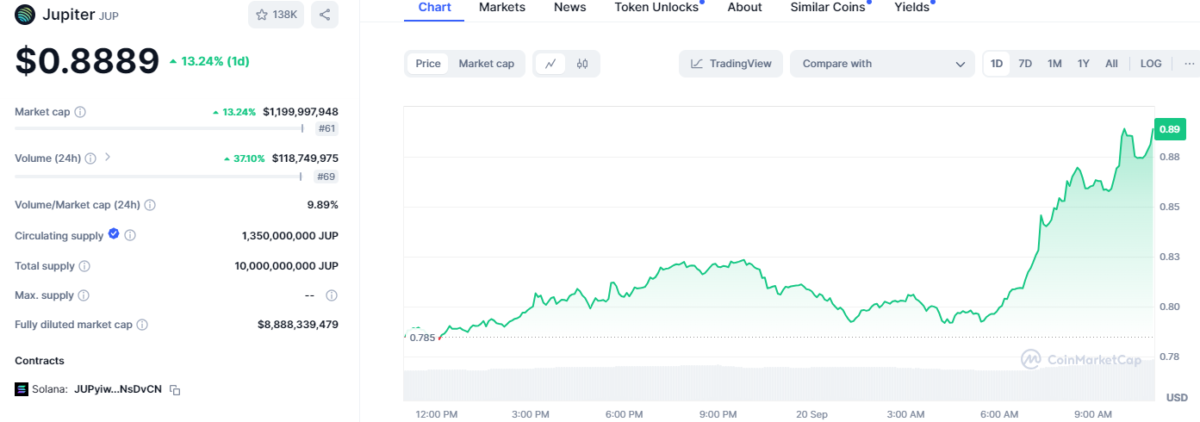This screenshot has width=1200, height=422.
Task: Show Market cap info tooltip icon
Action: coord(80,112)
